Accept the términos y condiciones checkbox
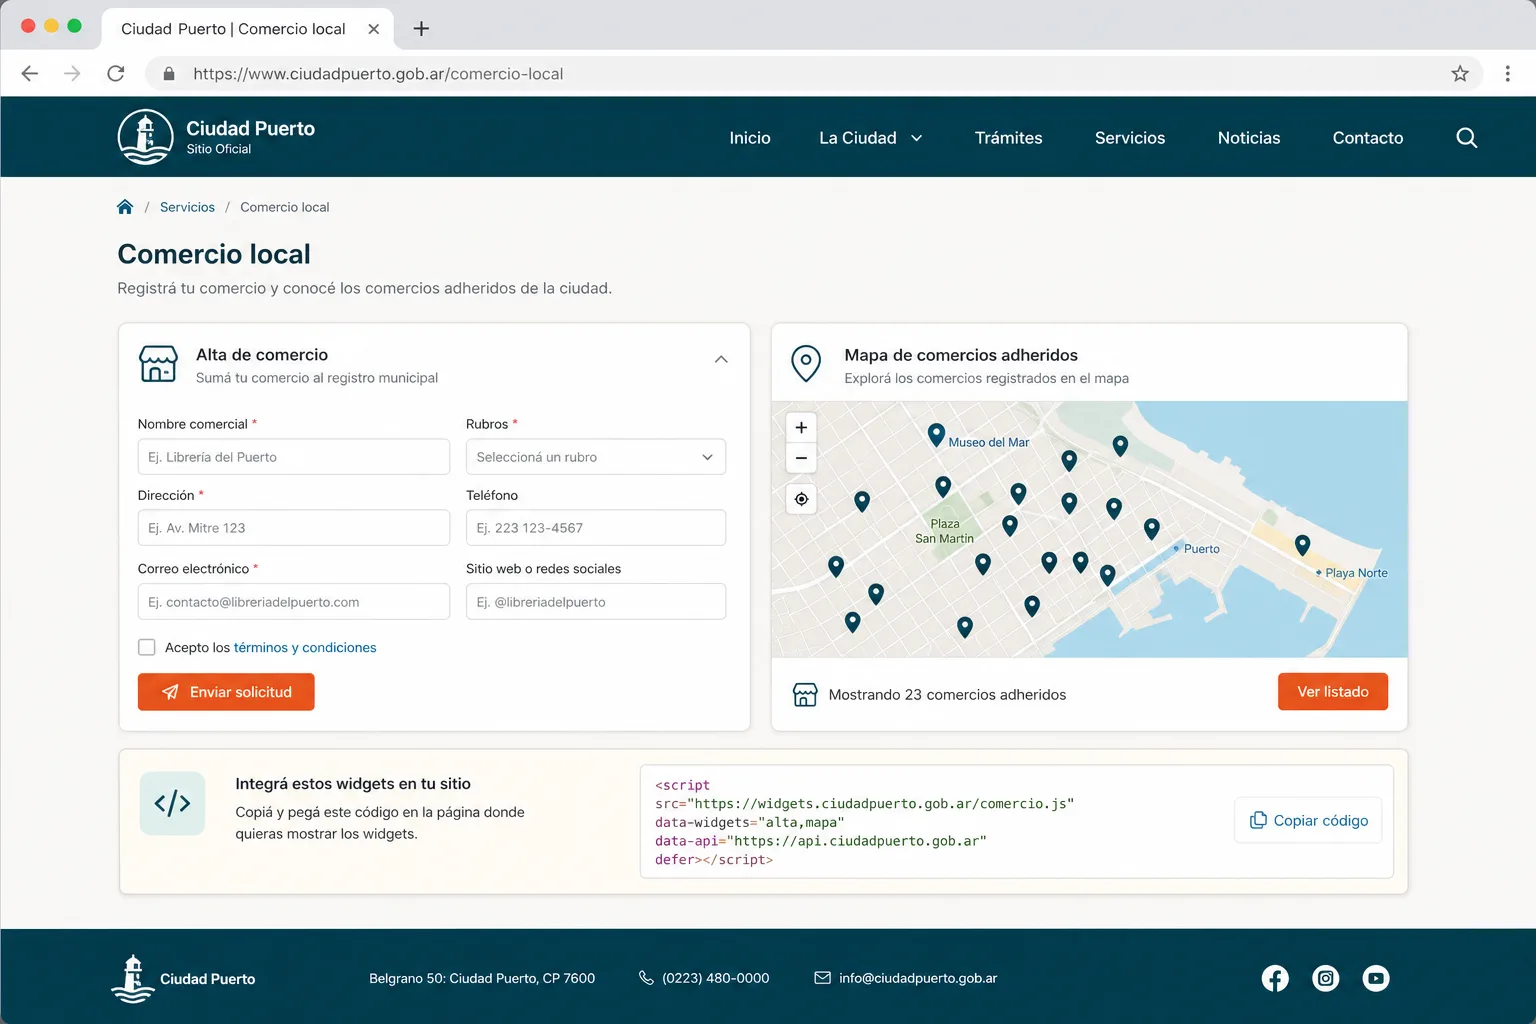The width and height of the screenshot is (1536, 1024). [147, 647]
